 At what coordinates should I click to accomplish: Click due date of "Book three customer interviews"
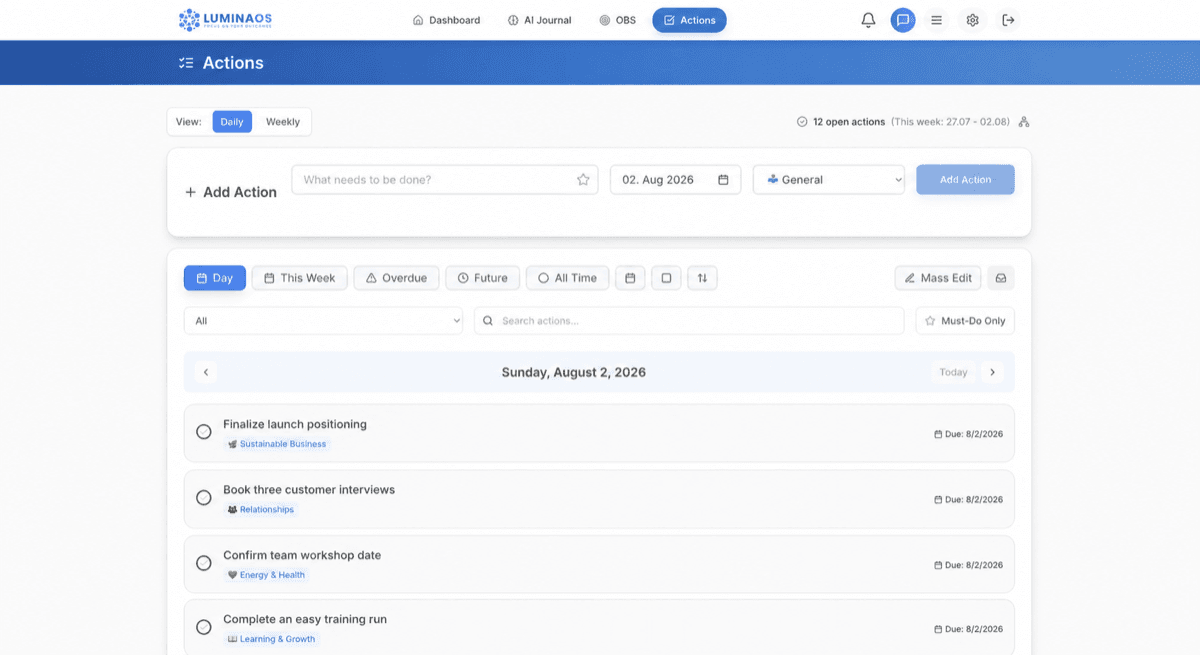click(x=968, y=499)
